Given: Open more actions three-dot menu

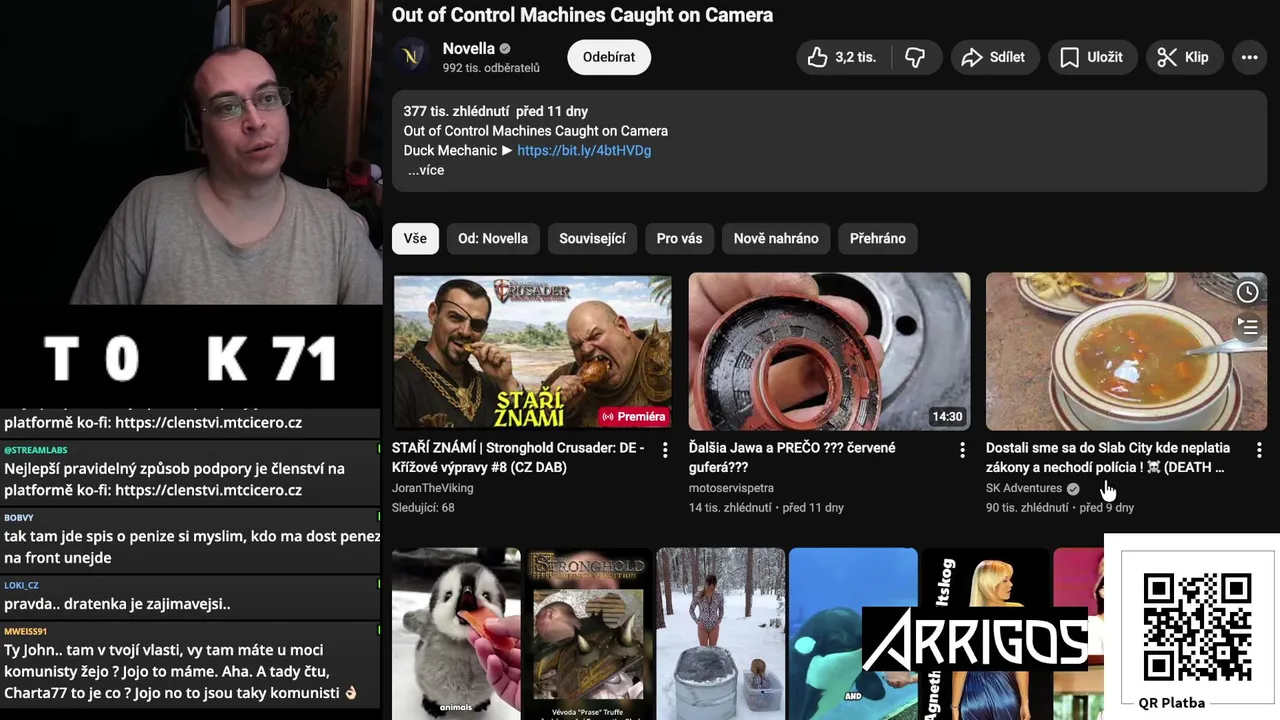Looking at the screenshot, I should pos(1250,57).
